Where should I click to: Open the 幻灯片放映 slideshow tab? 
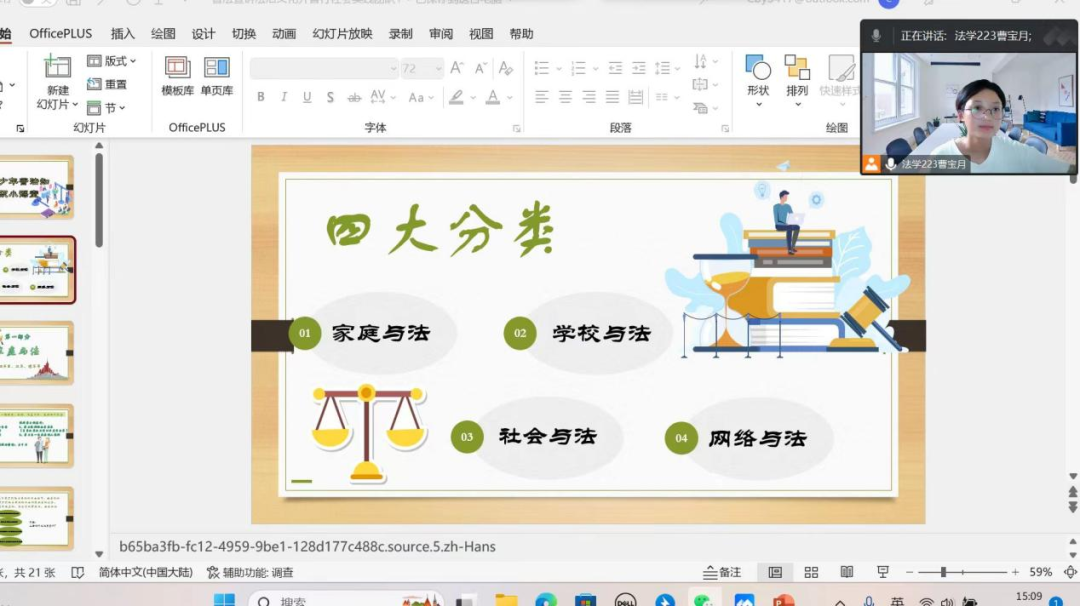pos(342,33)
